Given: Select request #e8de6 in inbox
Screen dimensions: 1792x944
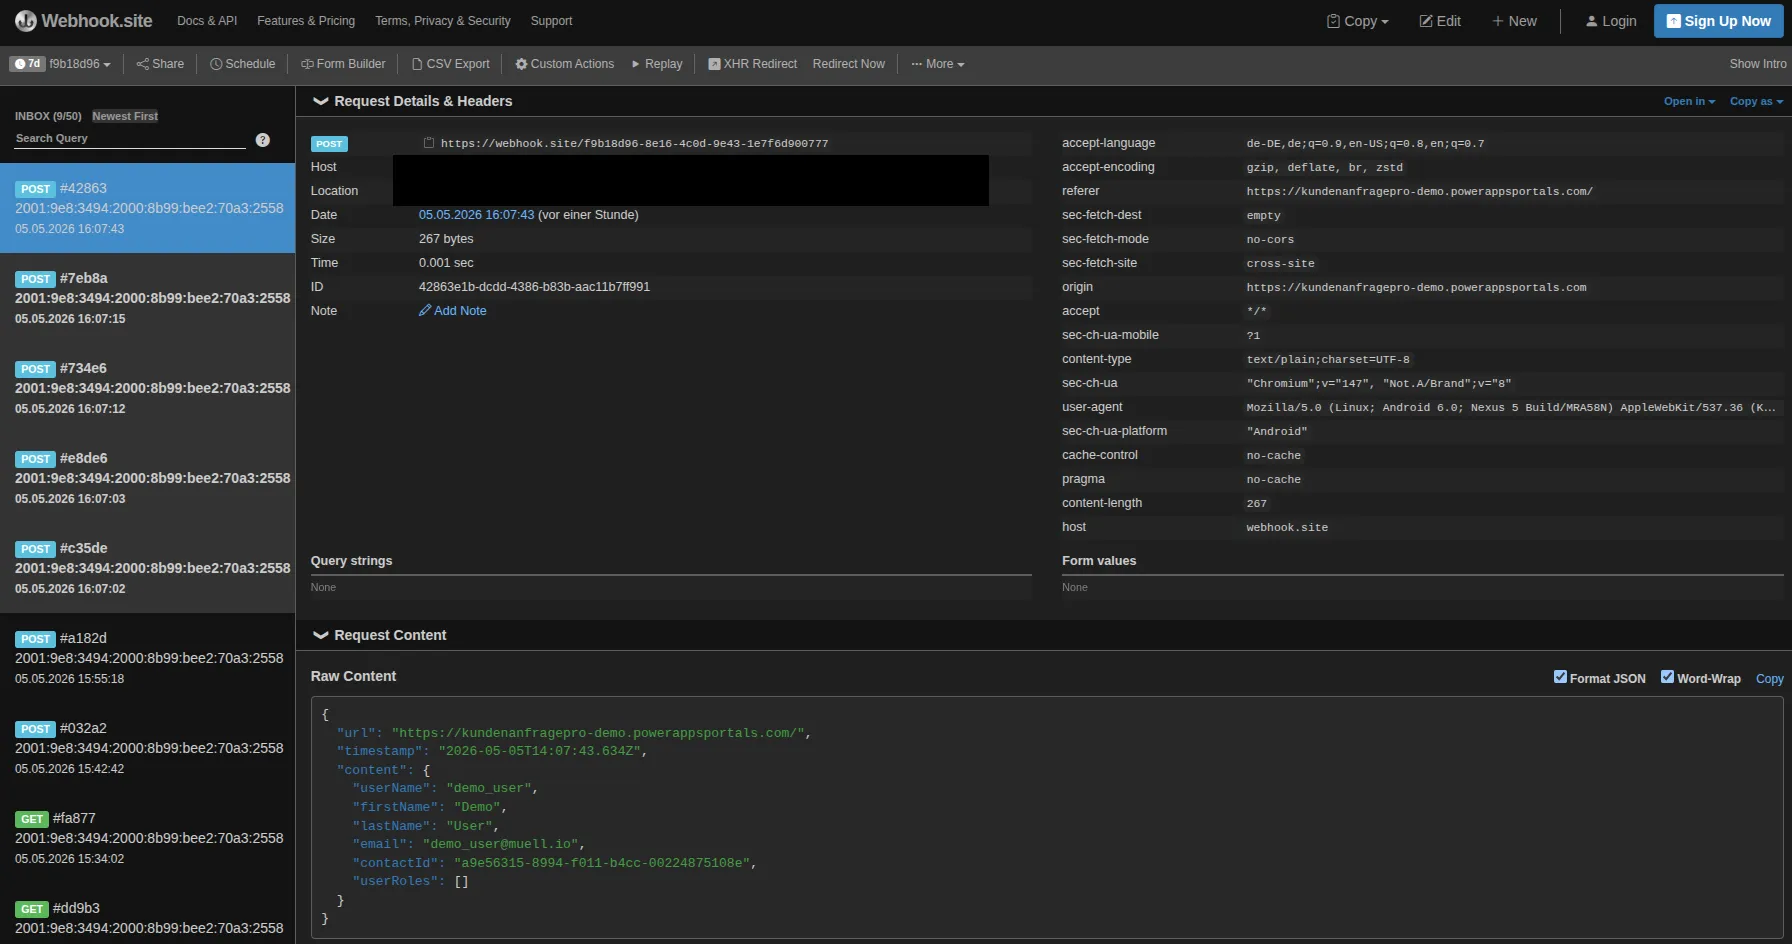Looking at the screenshot, I should pos(148,478).
